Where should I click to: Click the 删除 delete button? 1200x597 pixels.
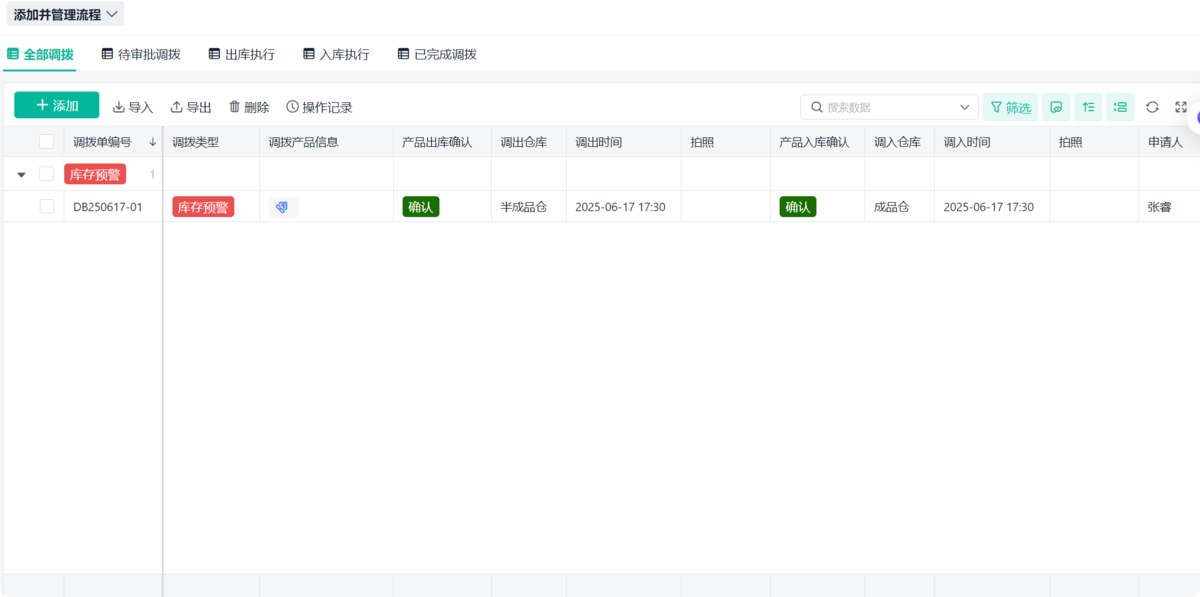249,107
